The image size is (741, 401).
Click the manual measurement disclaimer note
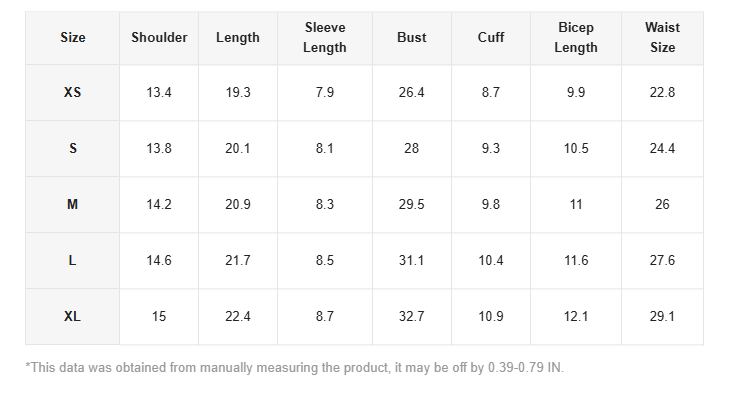(294, 368)
